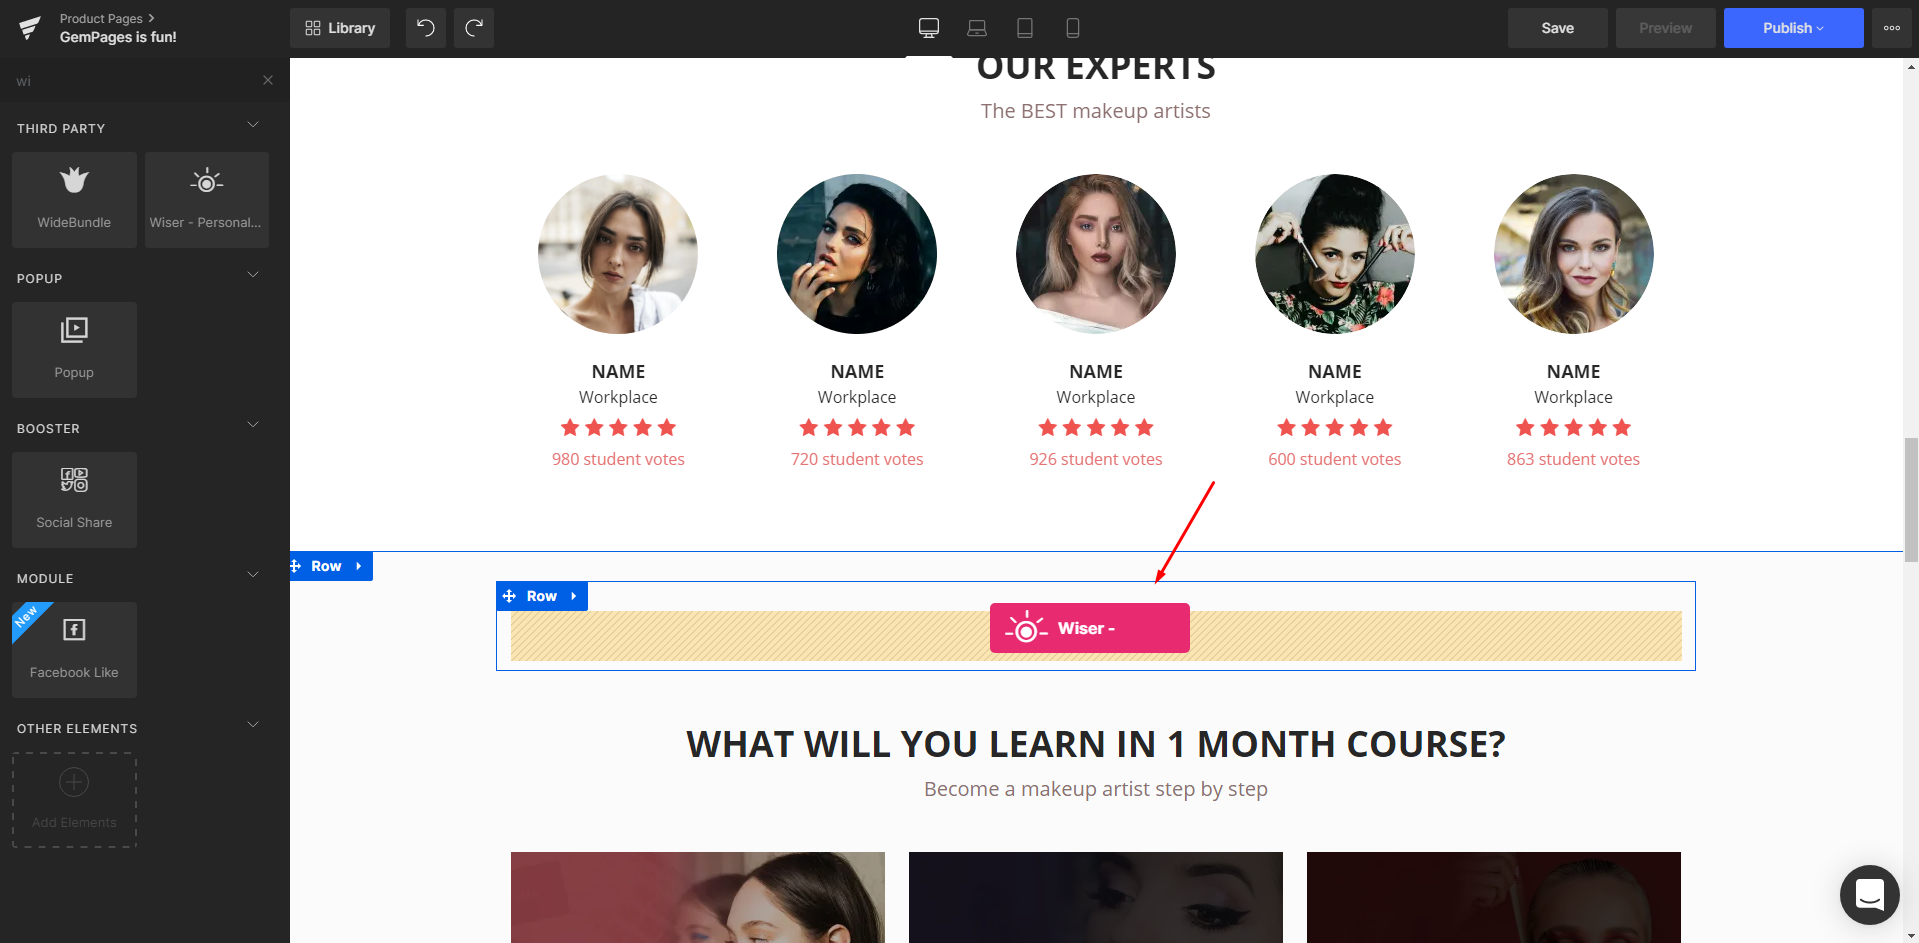This screenshot has height=943, width=1919.
Task: Click the undo arrow icon
Action: pos(426,28)
